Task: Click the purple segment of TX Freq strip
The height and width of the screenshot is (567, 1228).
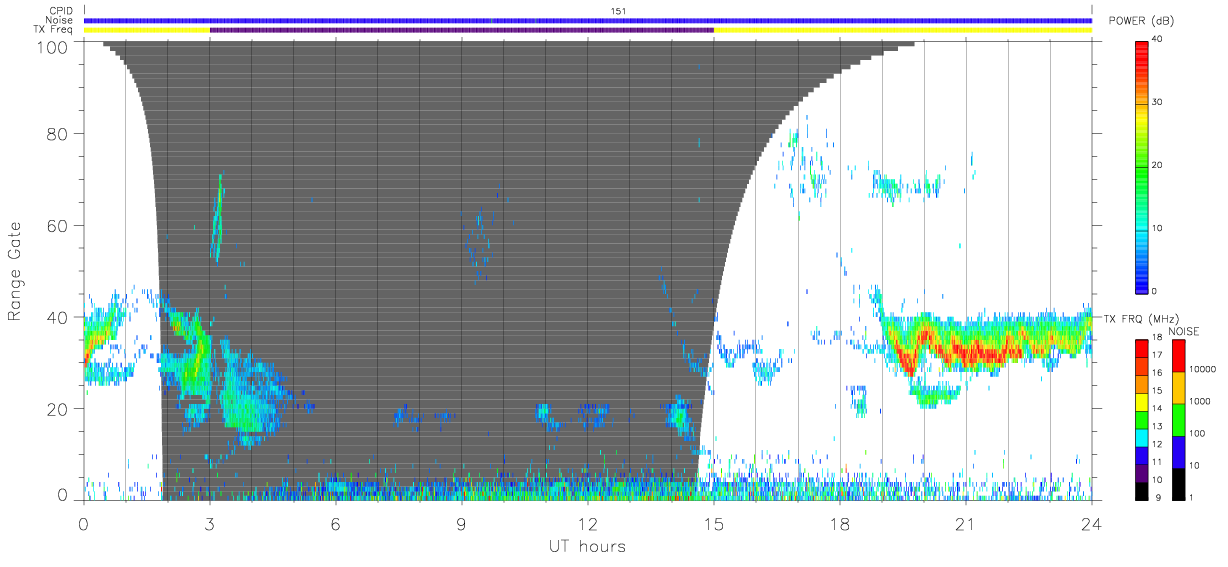Action: (462, 30)
